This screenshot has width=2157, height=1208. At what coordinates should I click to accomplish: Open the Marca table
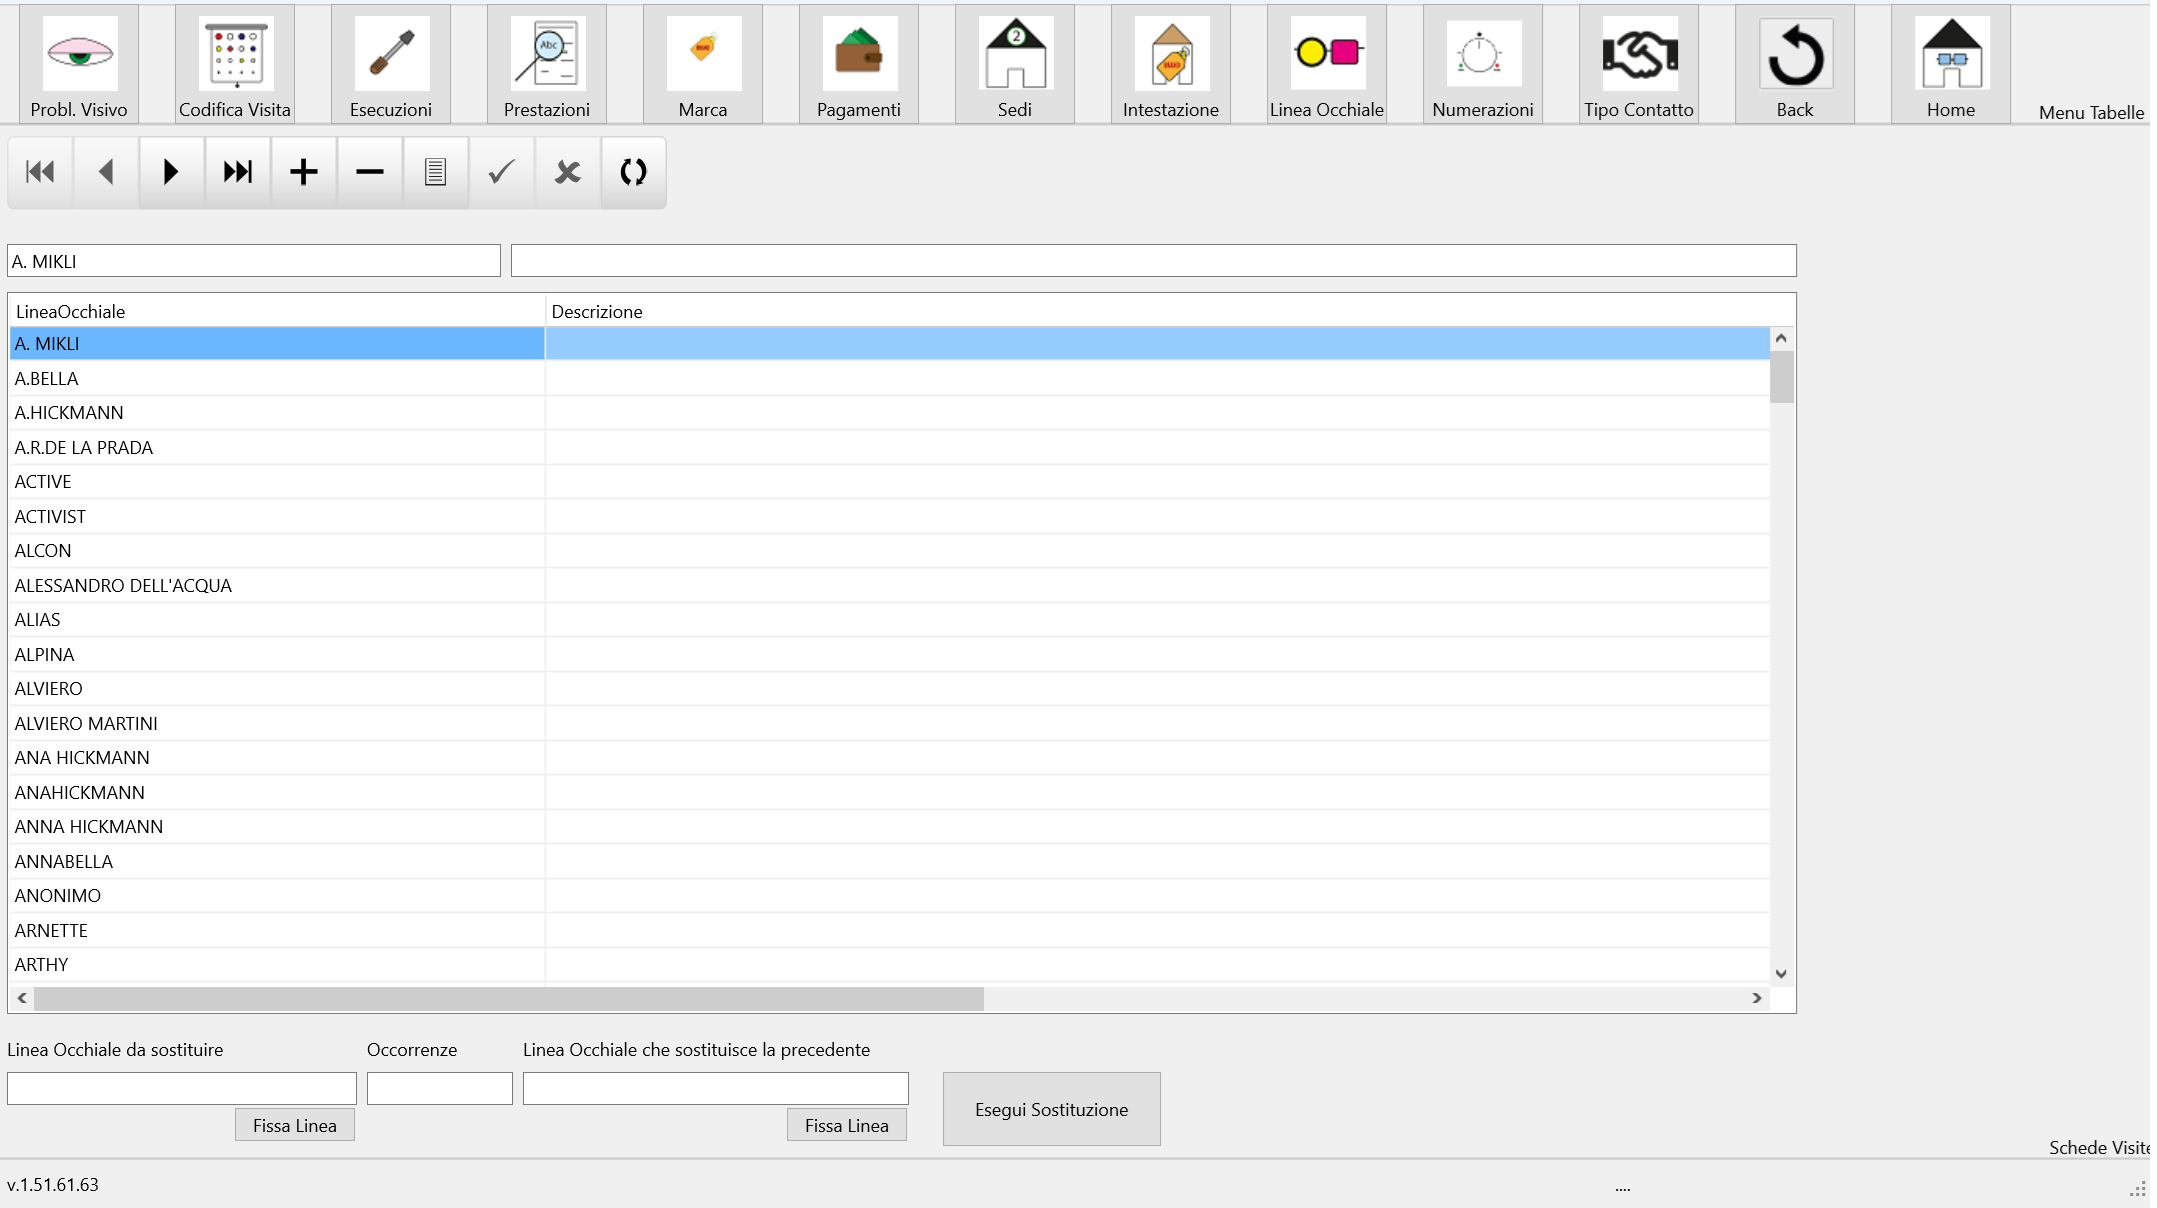tap(703, 64)
